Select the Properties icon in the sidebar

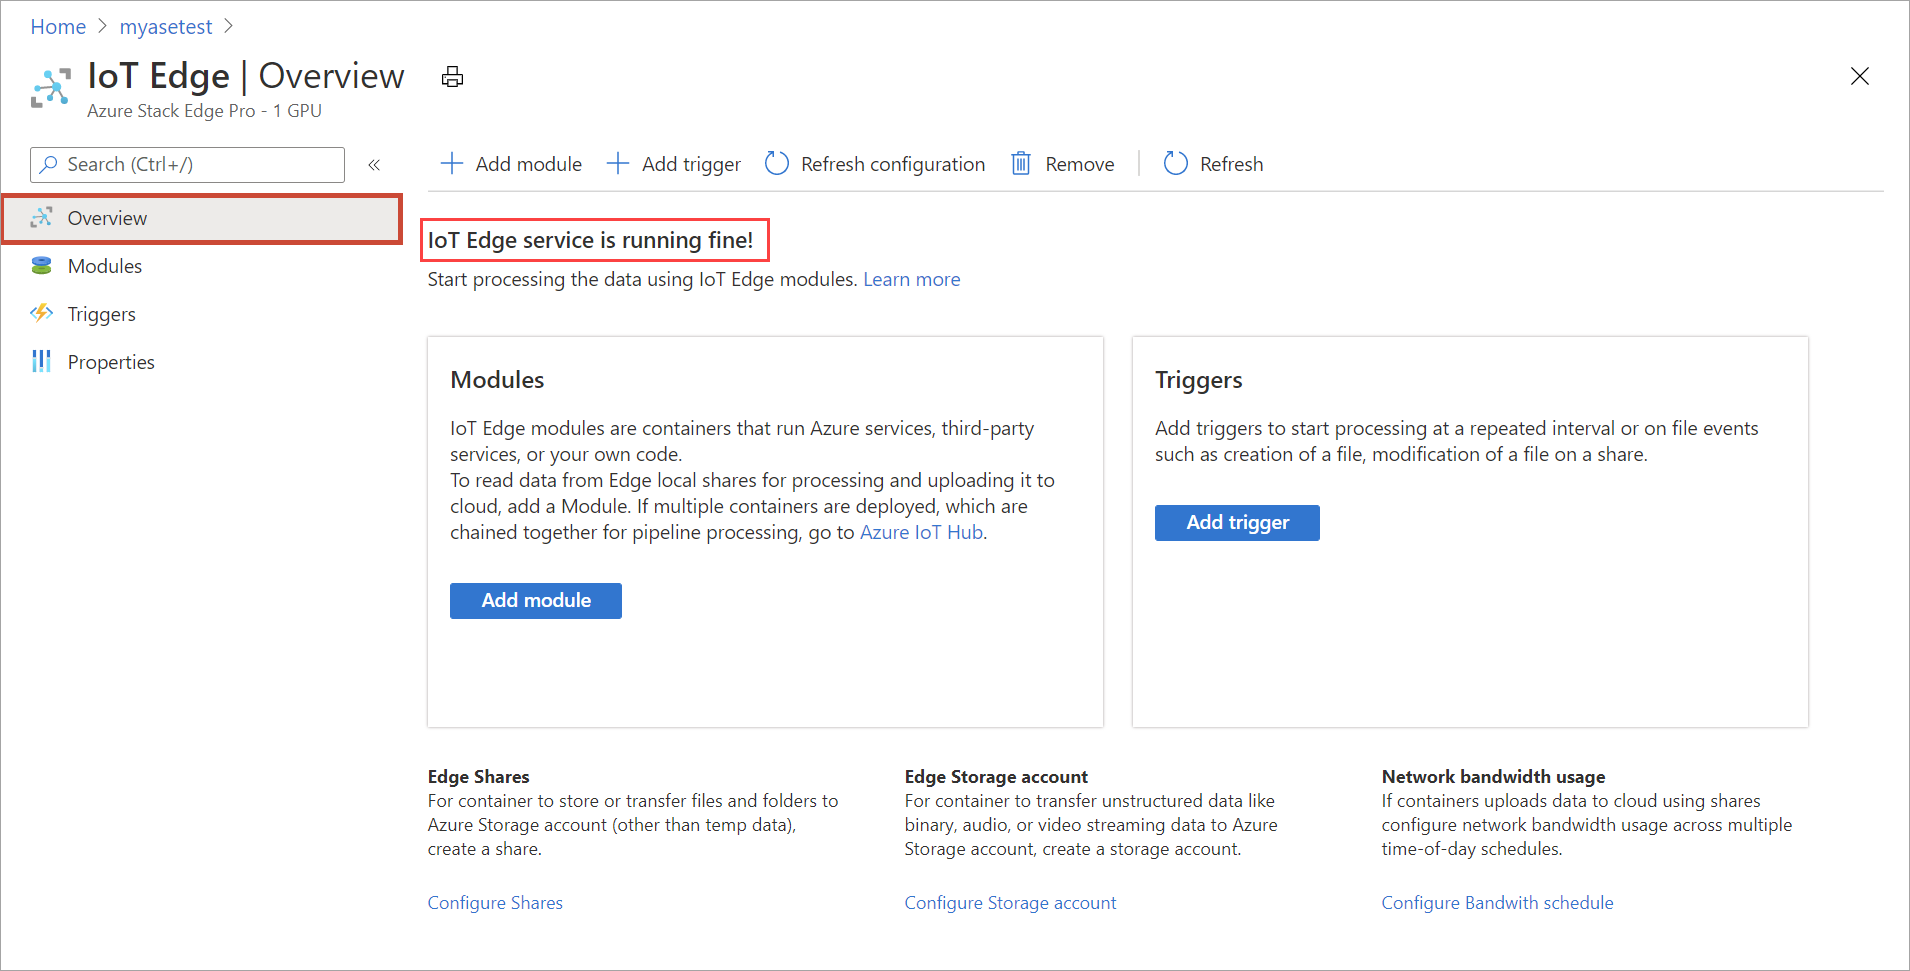point(41,361)
